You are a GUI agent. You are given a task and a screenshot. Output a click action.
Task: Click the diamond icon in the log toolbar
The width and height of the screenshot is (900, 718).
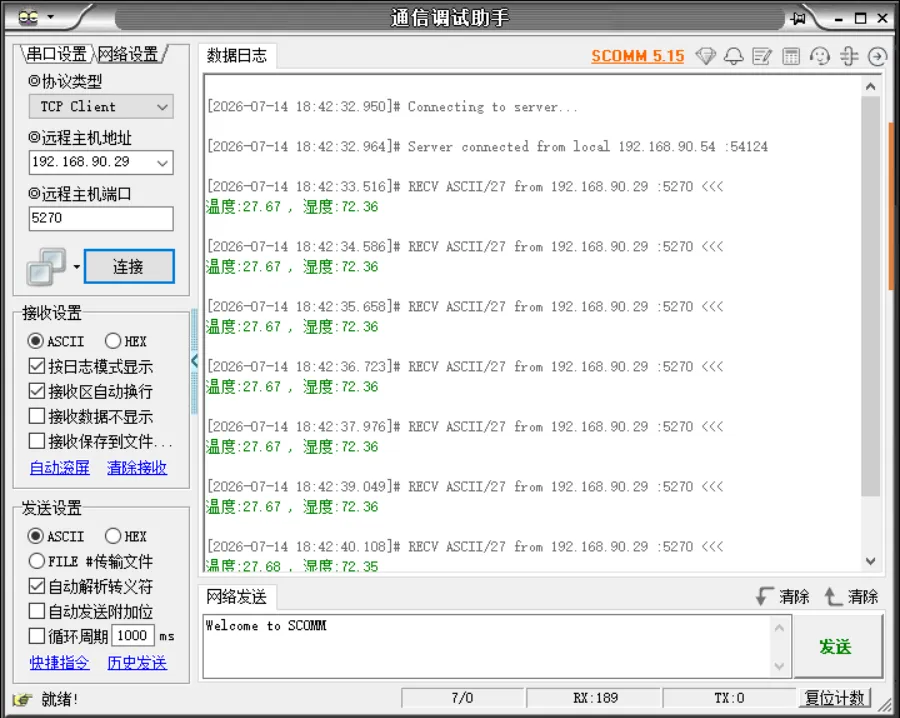[x=705, y=56]
